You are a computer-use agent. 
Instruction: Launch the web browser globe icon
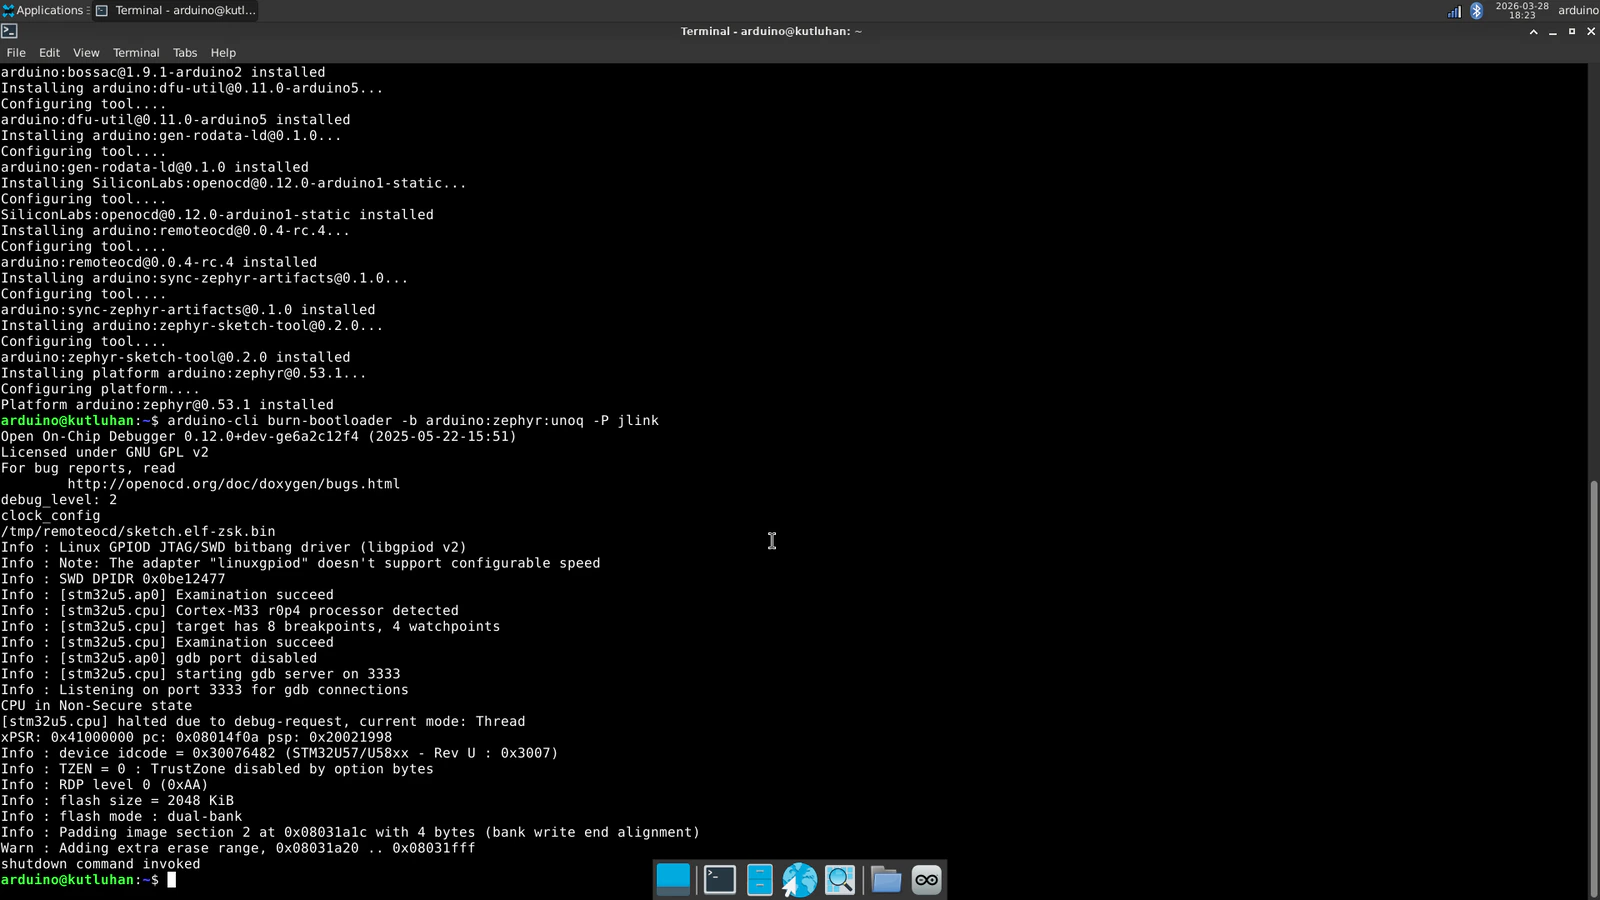click(x=800, y=879)
